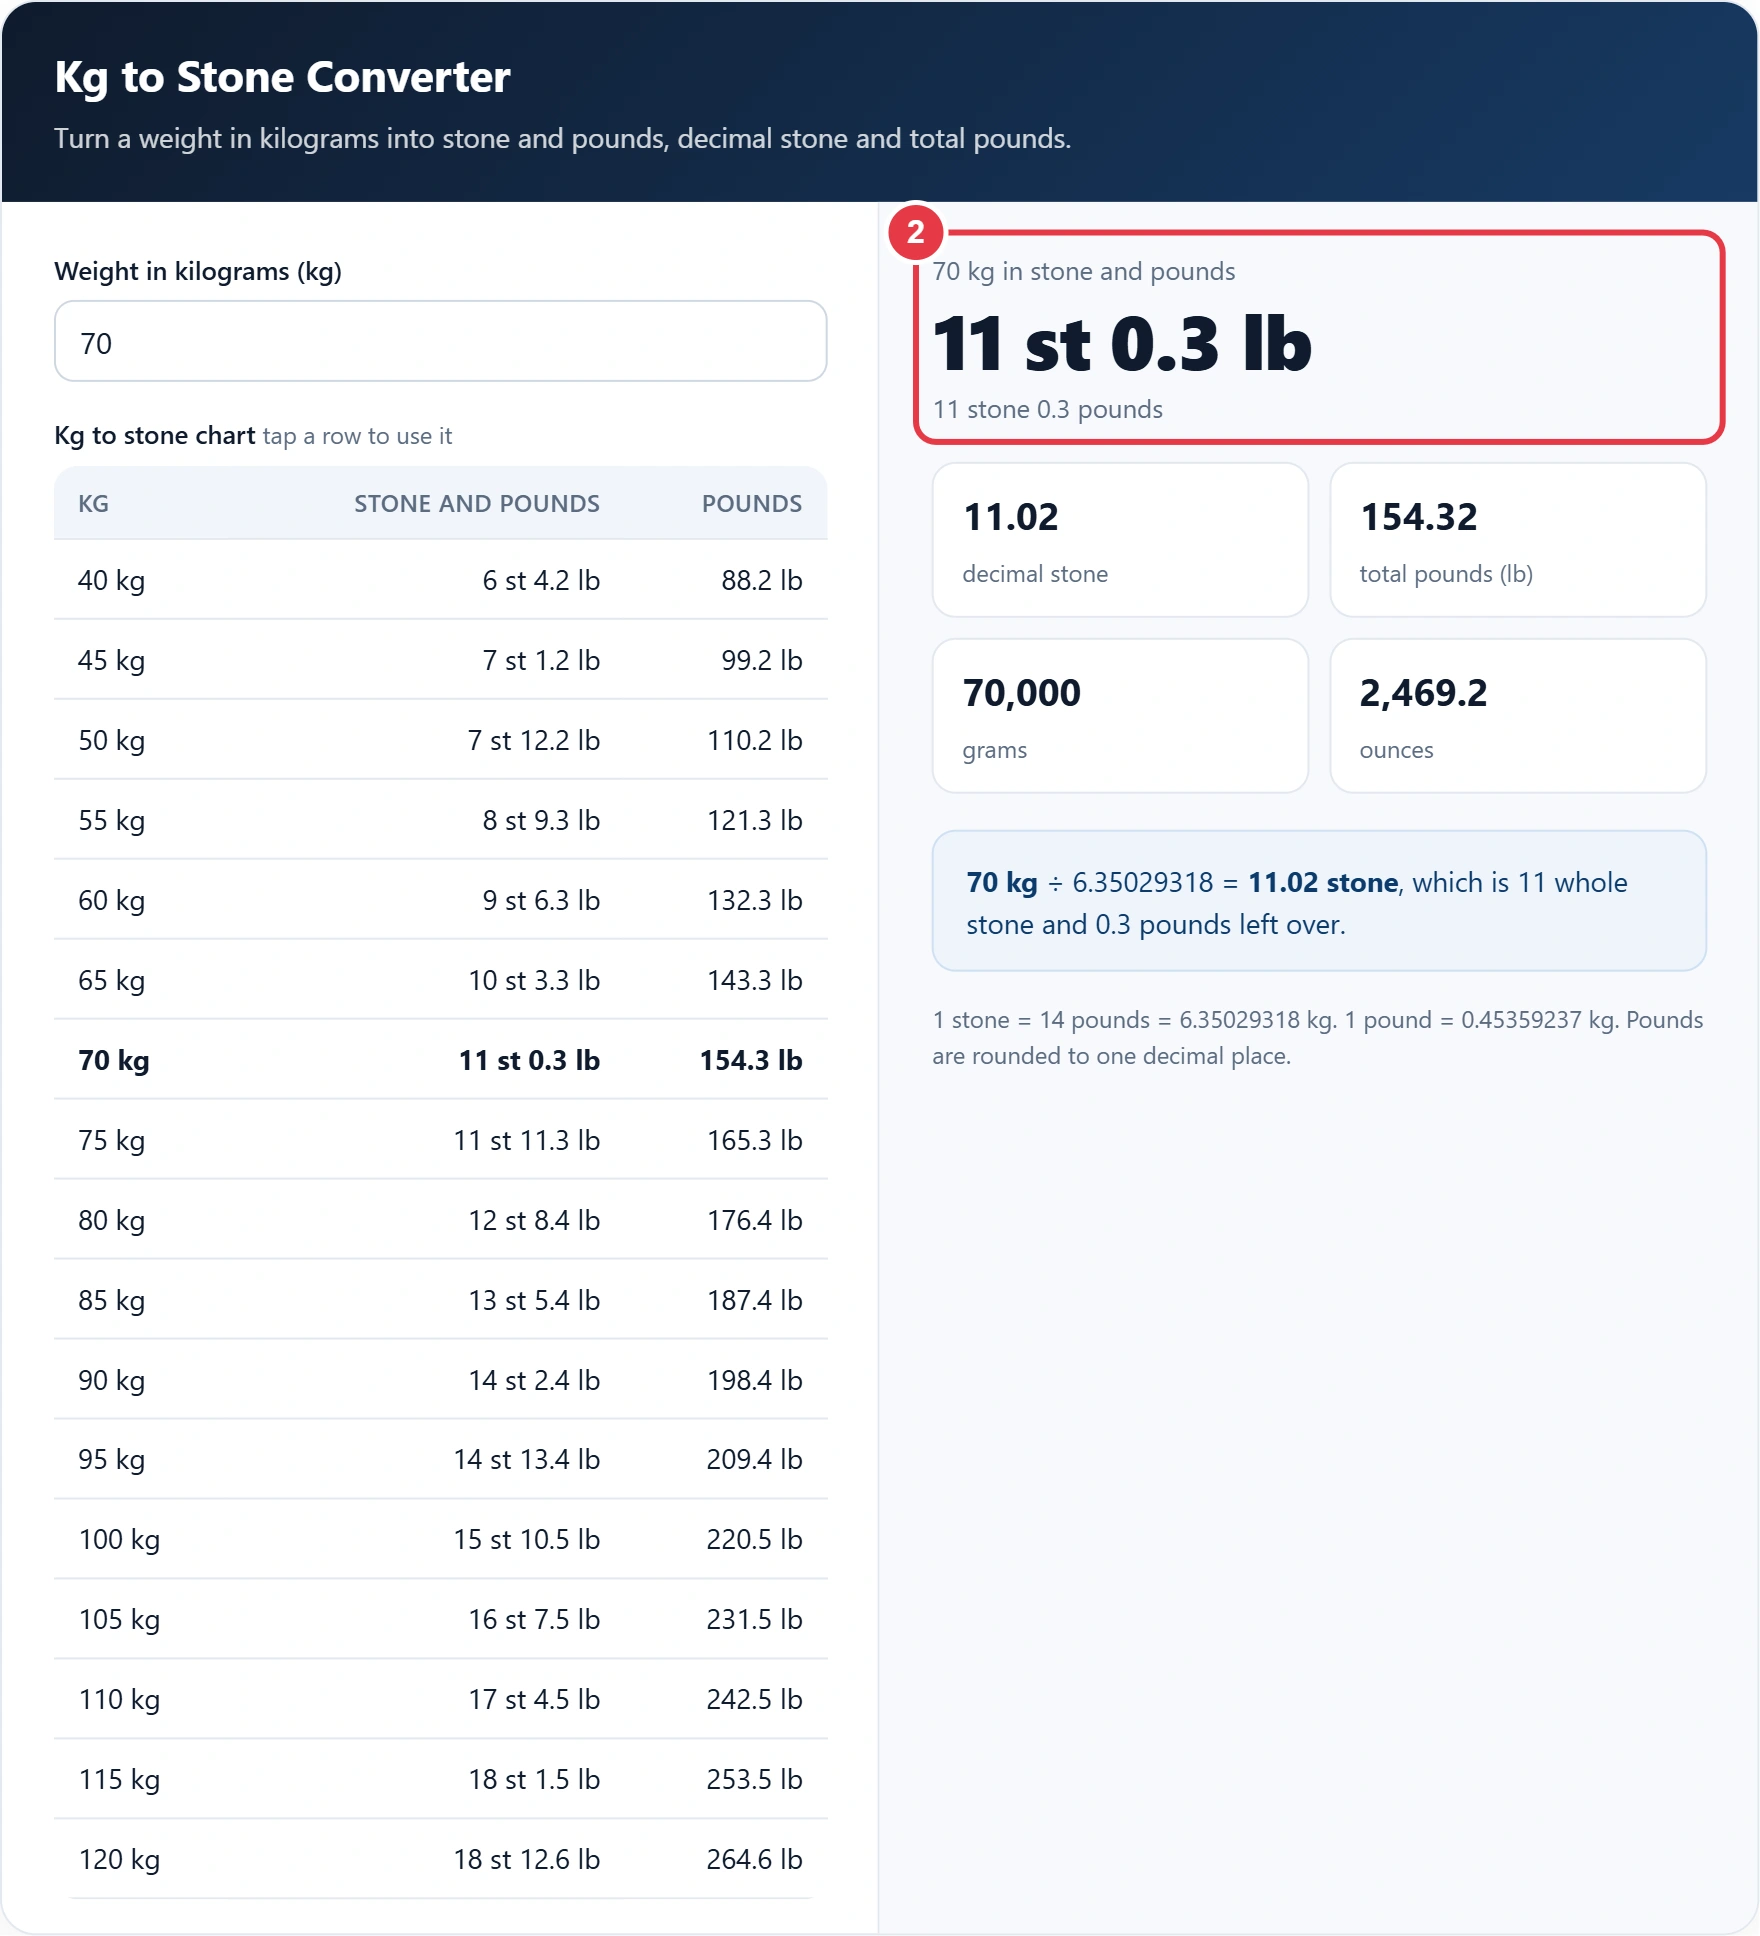Use the 60 kg row from the chart
Screen dimensions: 1760x1936
440,900
